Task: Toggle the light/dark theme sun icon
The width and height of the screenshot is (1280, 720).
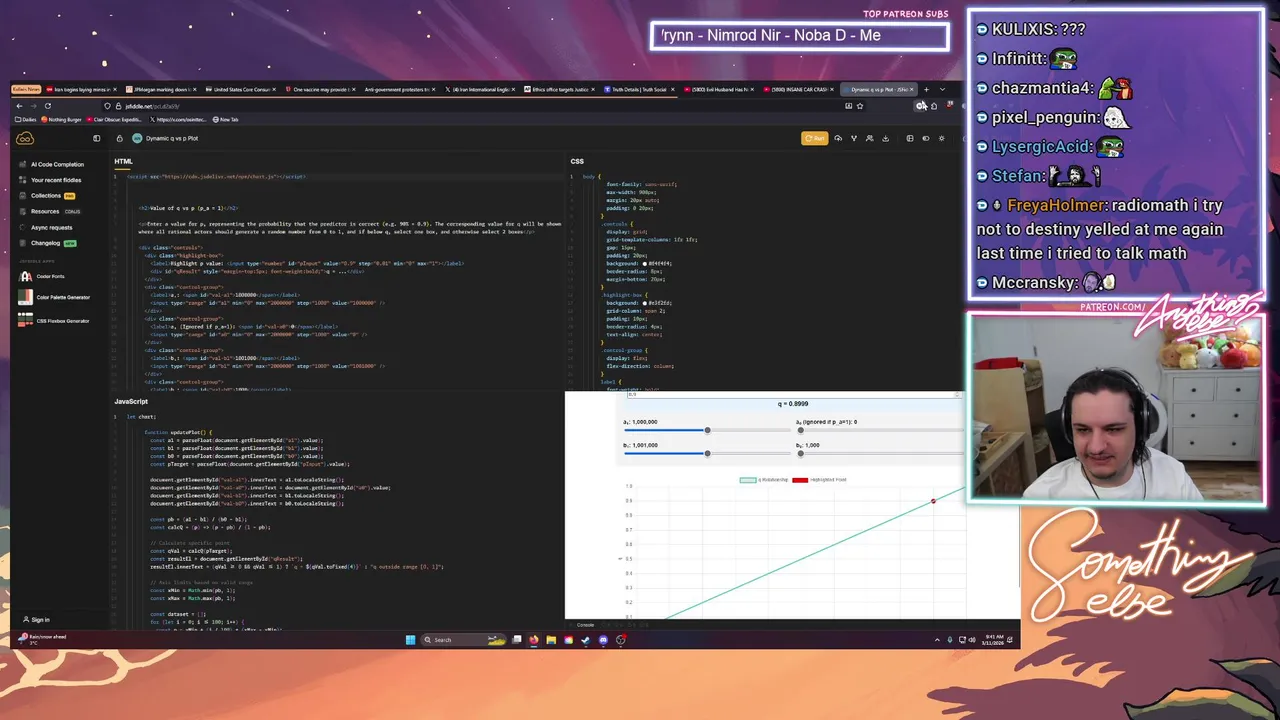Action: (941, 138)
